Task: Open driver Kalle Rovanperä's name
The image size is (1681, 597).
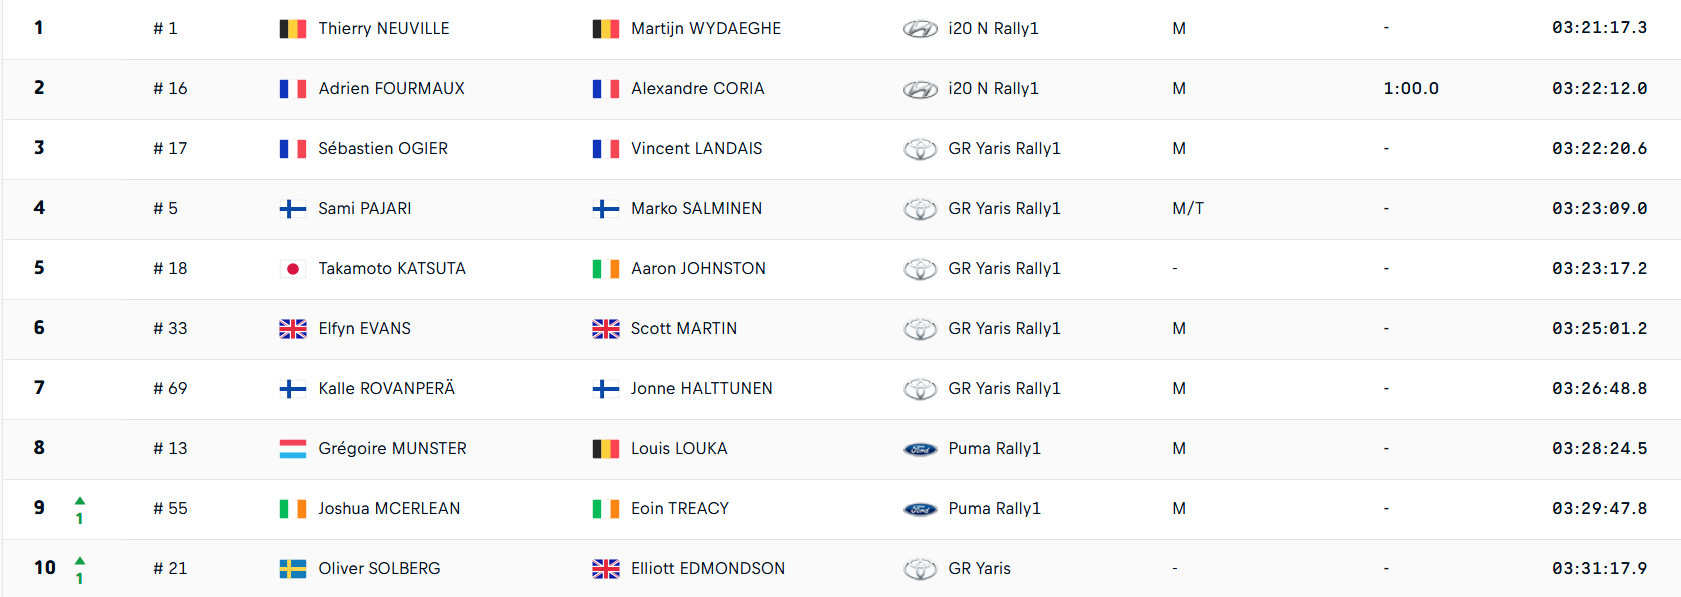Action: coord(386,388)
